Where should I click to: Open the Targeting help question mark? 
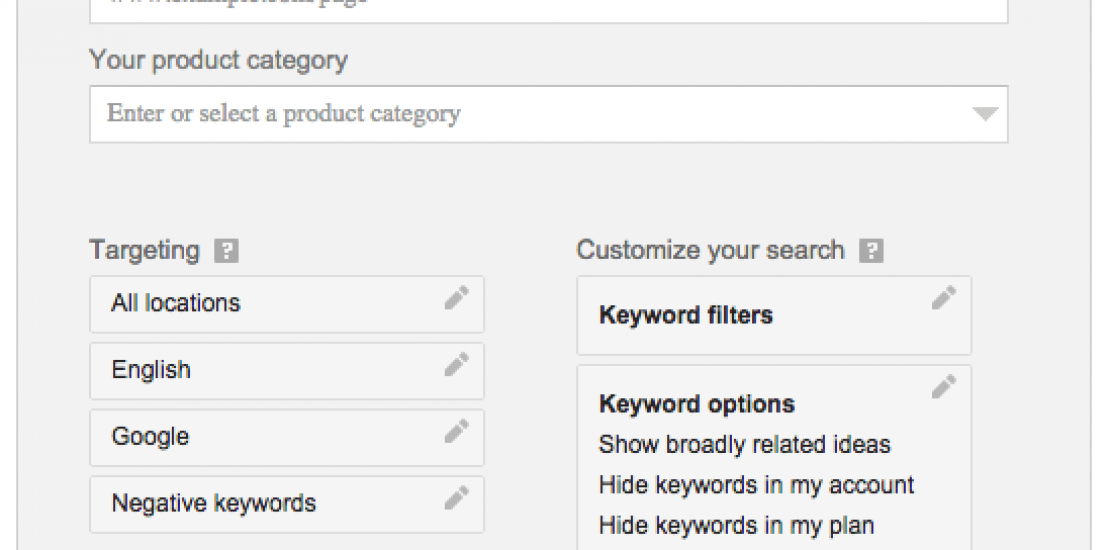point(227,251)
